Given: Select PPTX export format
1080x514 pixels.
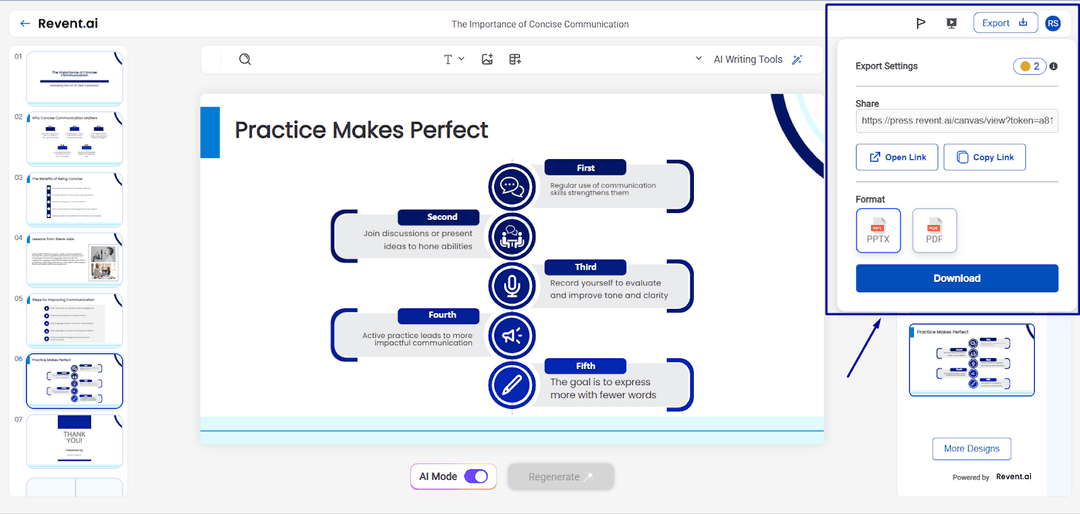Looking at the screenshot, I should (878, 230).
